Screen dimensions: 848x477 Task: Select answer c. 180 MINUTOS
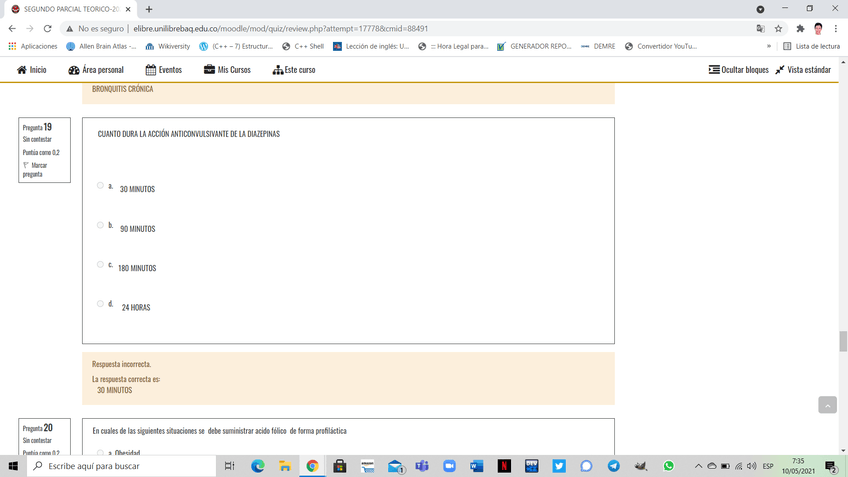click(100, 264)
